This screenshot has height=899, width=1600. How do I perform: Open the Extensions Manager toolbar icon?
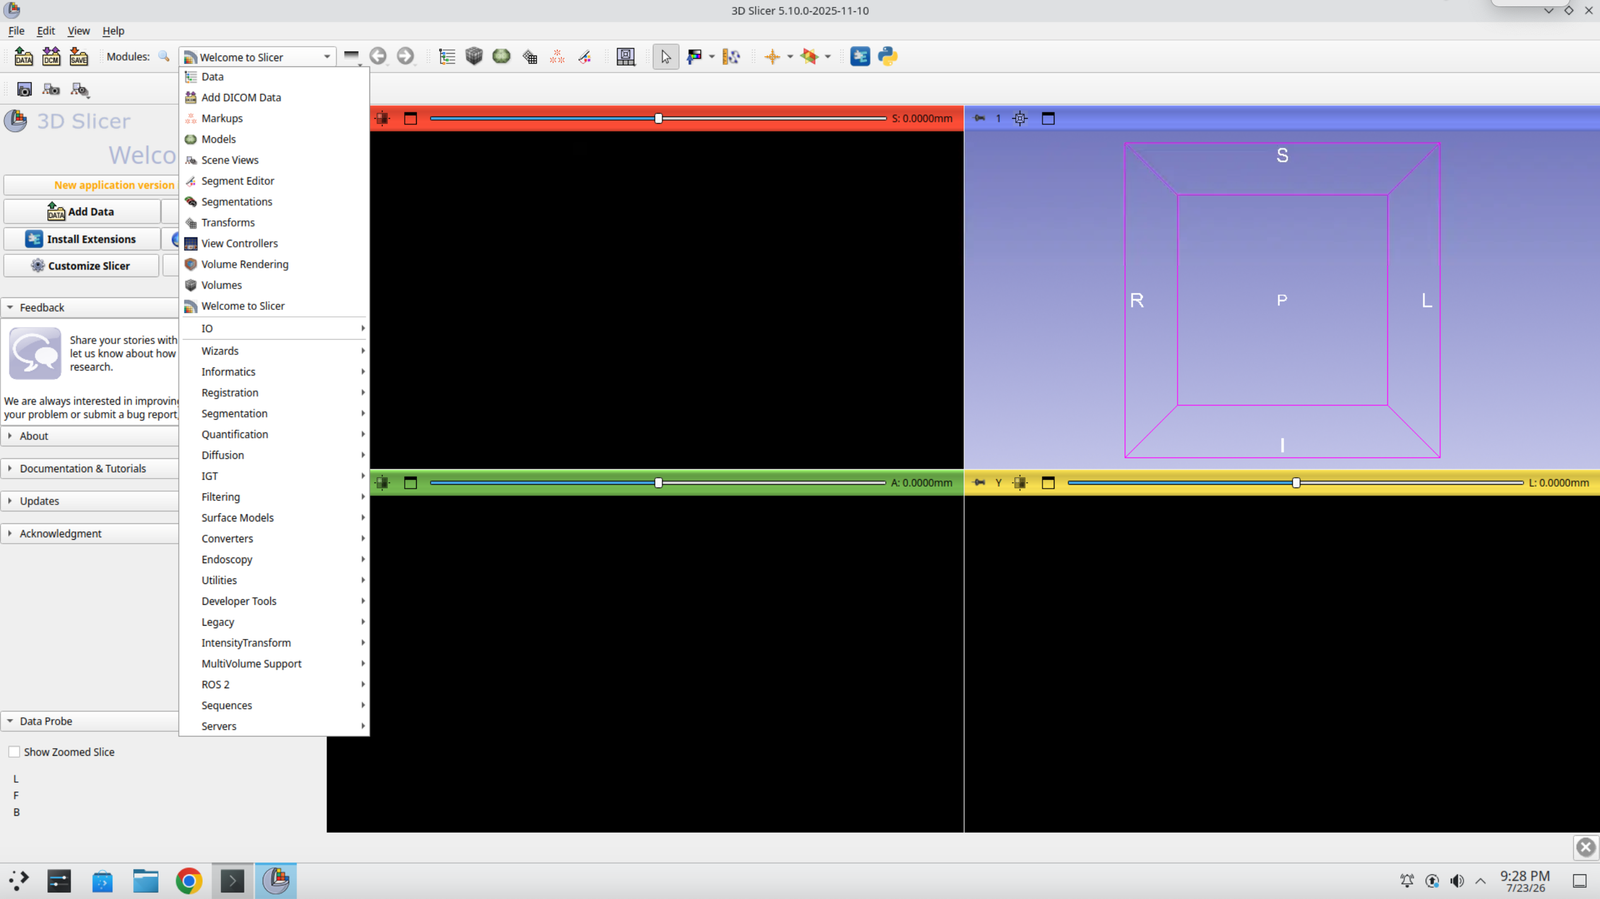(x=860, y=57)
